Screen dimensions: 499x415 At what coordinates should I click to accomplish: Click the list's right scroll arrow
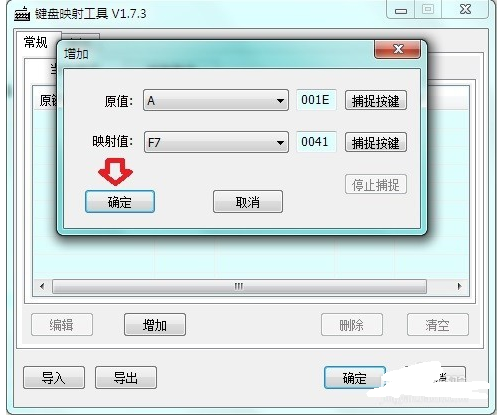click(459, 286)
